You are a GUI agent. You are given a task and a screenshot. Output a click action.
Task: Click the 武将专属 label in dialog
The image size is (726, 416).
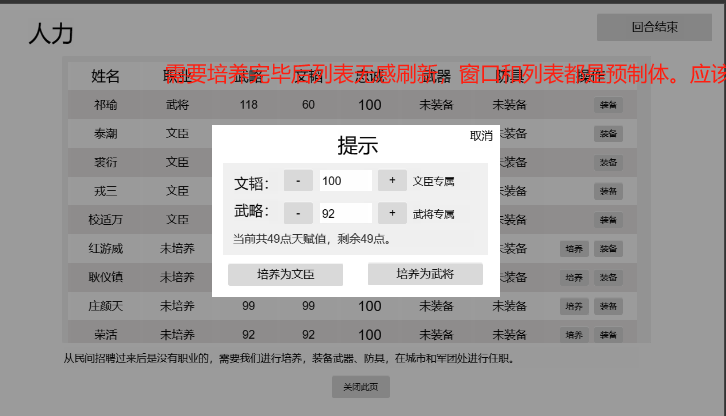(x=433, y=214)
